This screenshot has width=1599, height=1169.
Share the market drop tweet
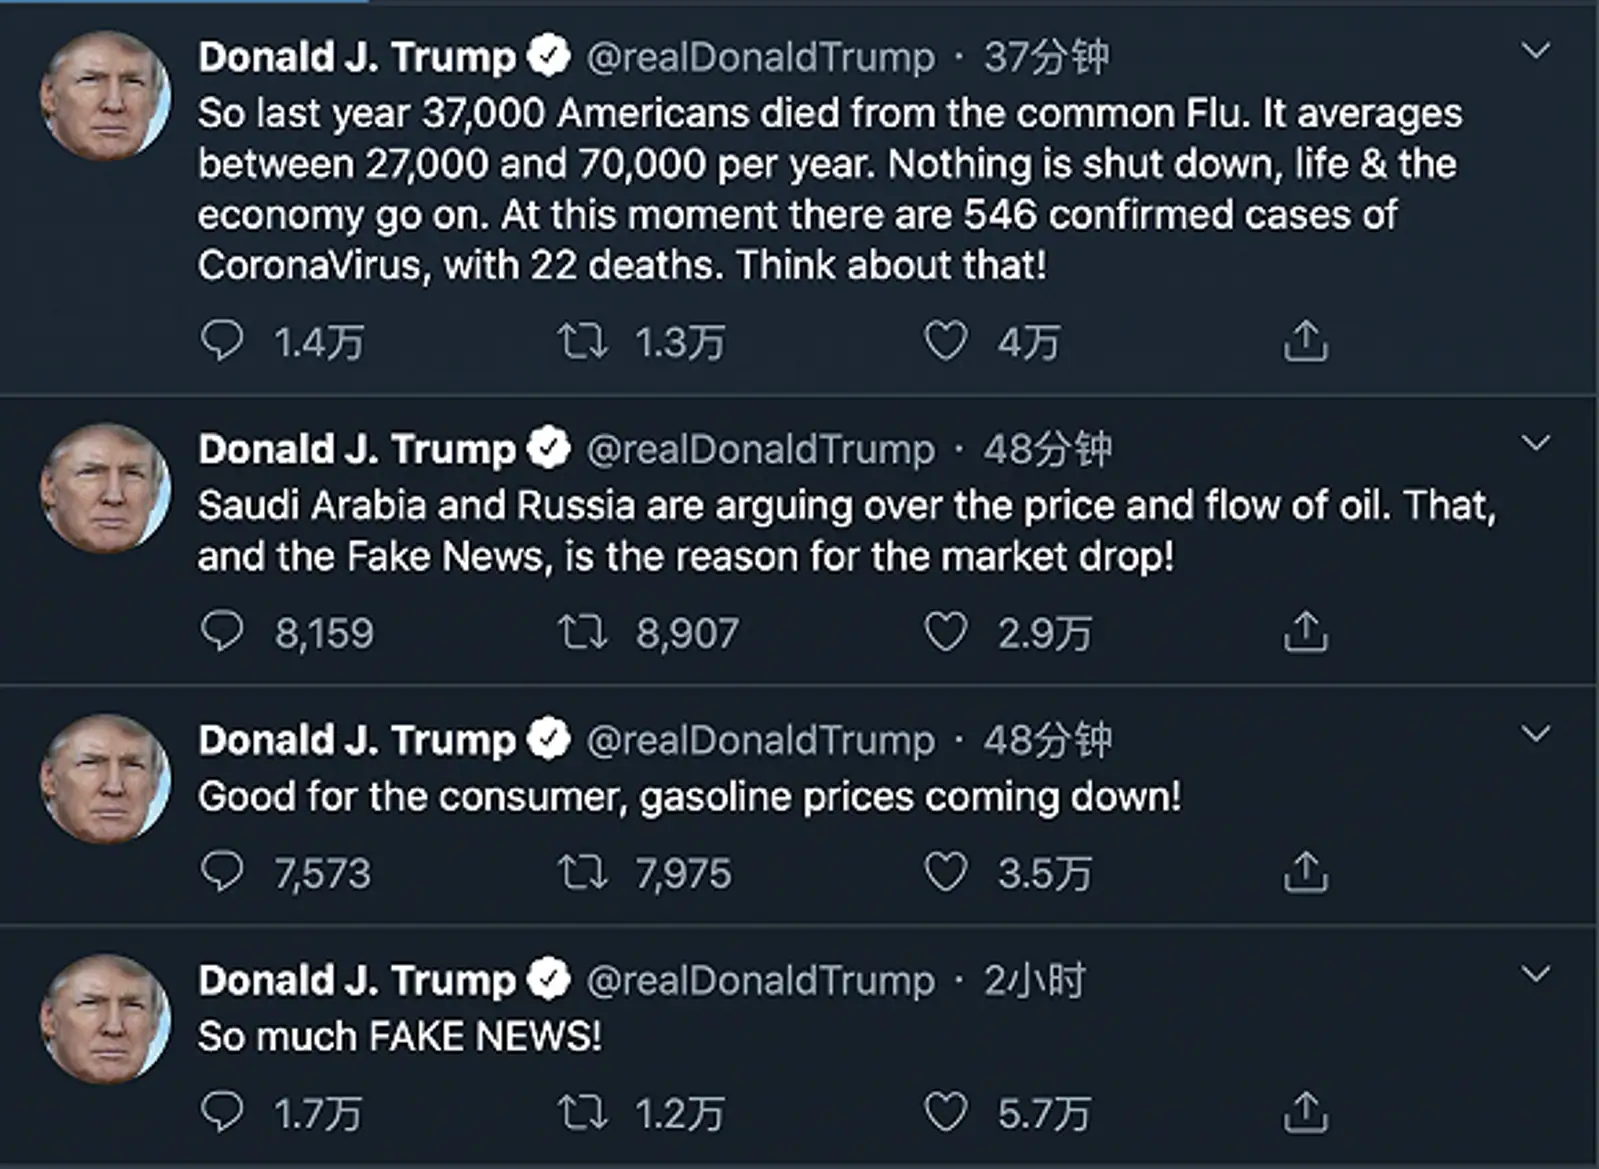click(1306, 632)
